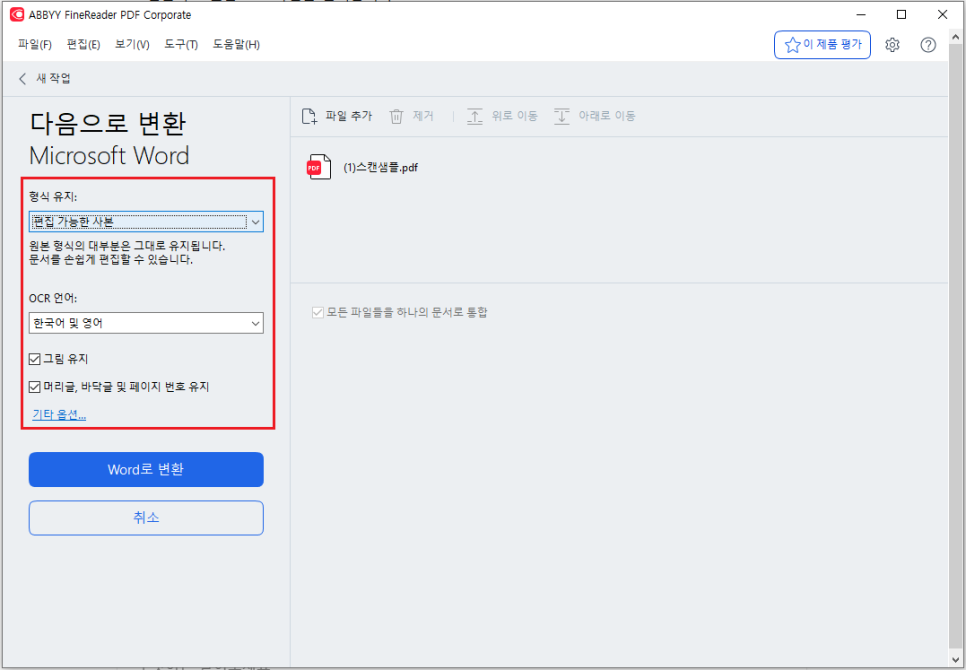The image size is (966, 670).
Task: Click the 아래로 이동 icon
Action: coord(561,116)
